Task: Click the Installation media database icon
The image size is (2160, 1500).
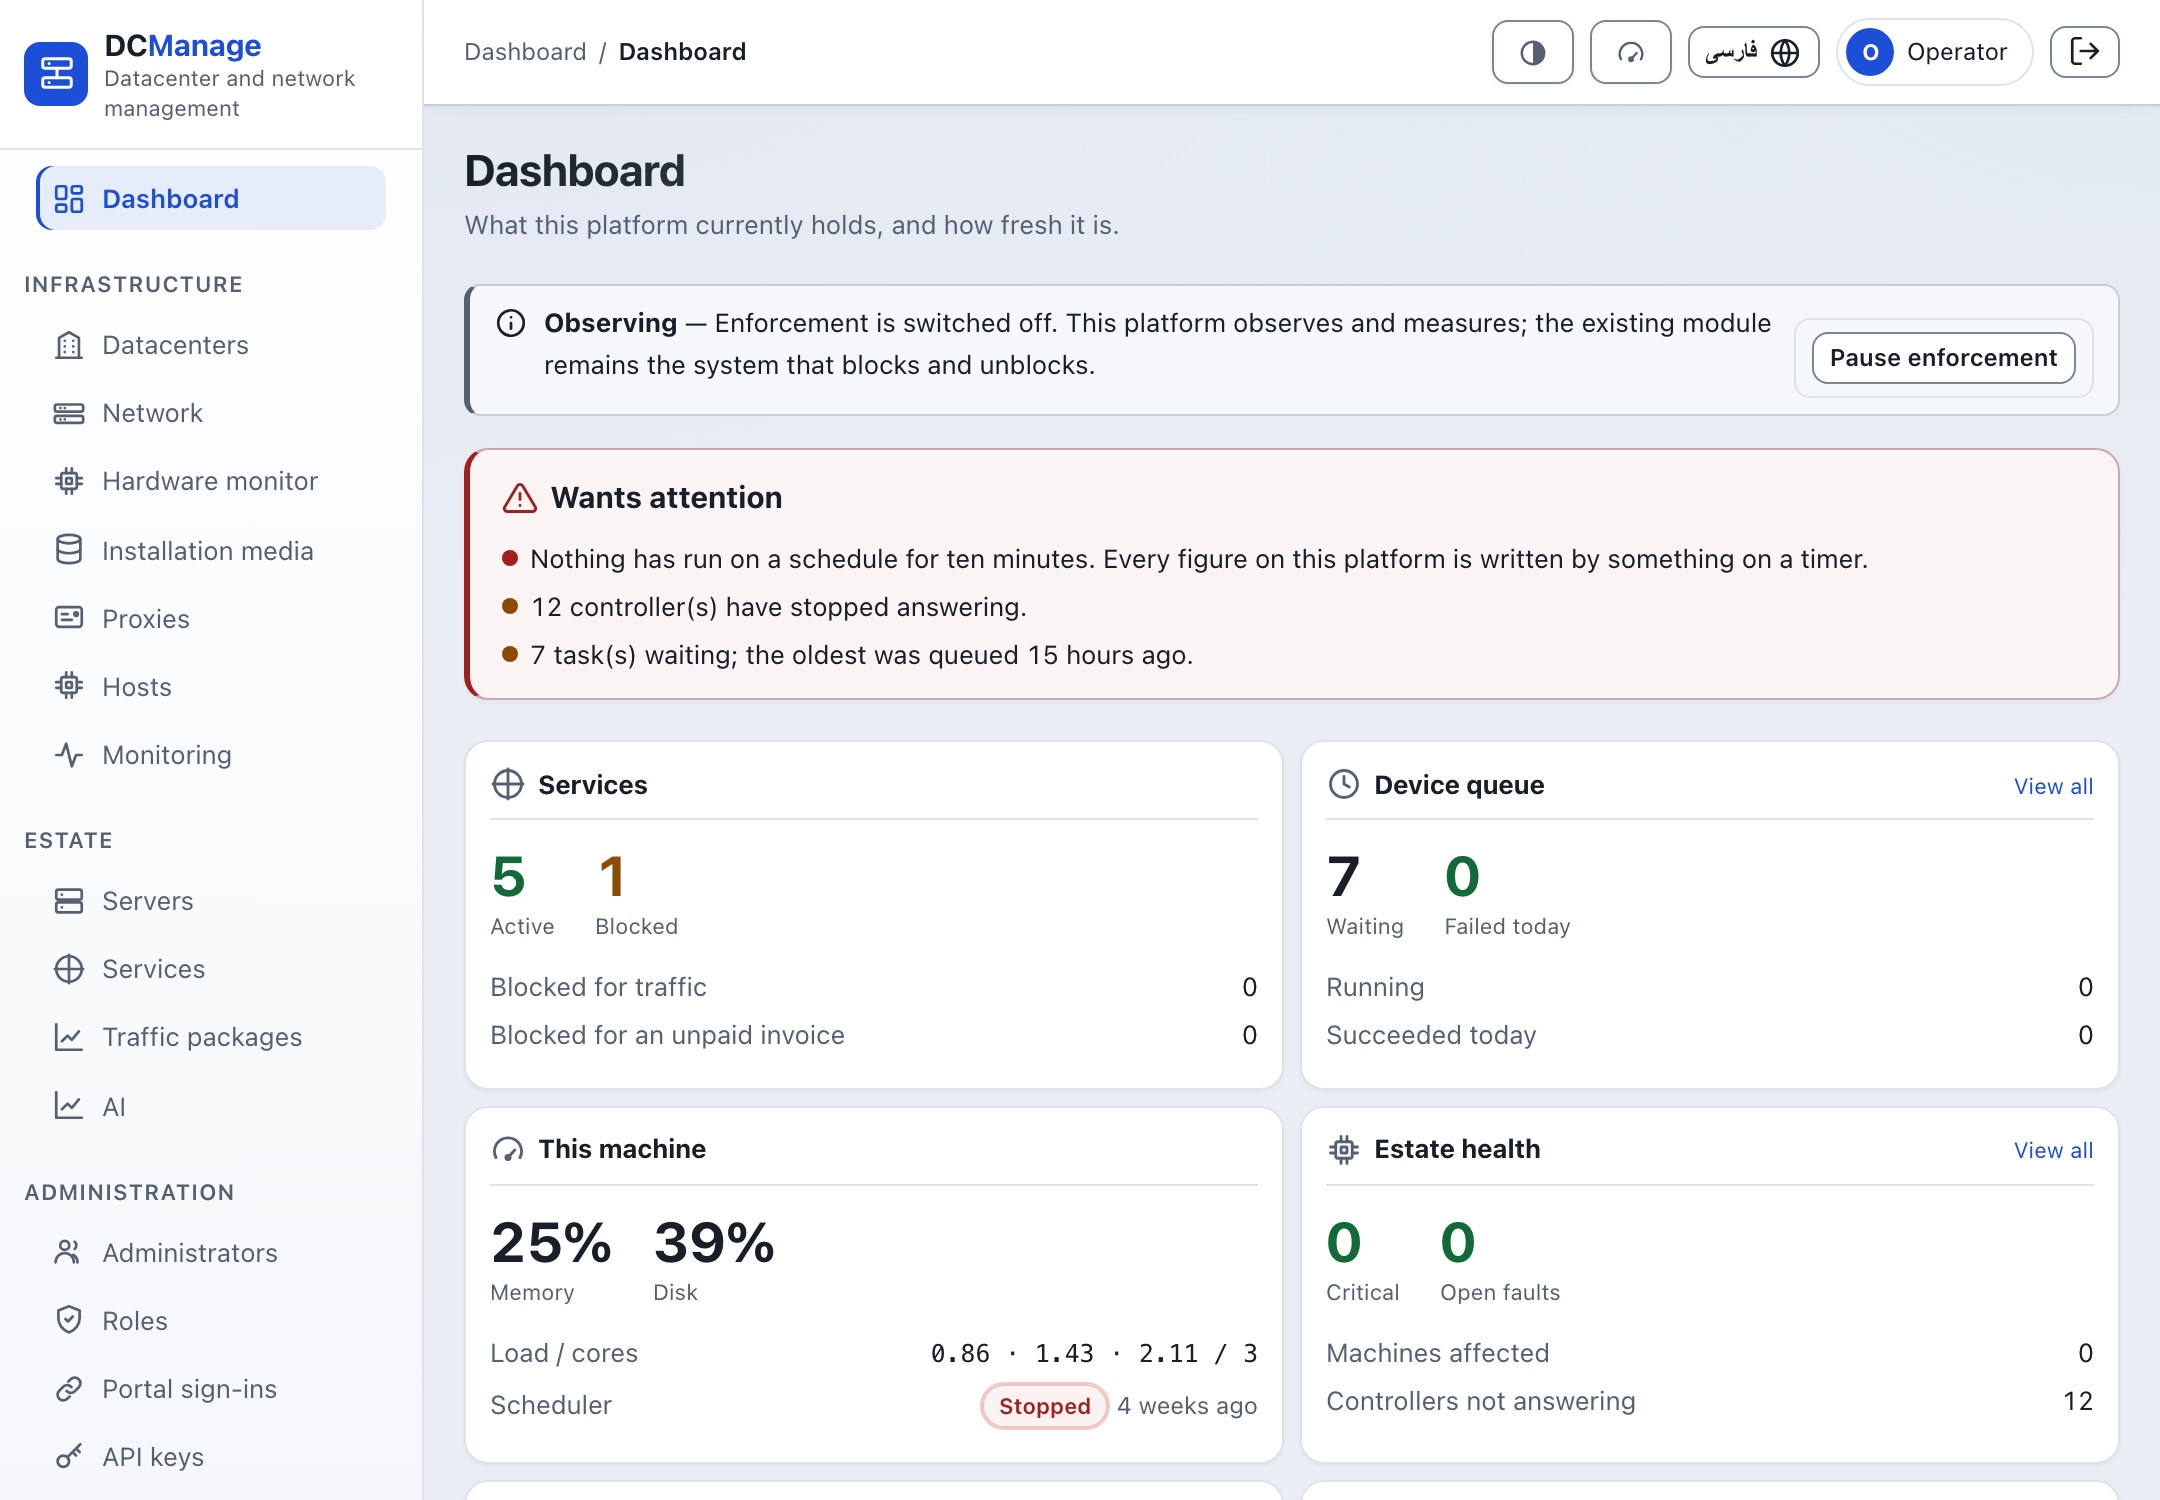Action: coord(69,550)
